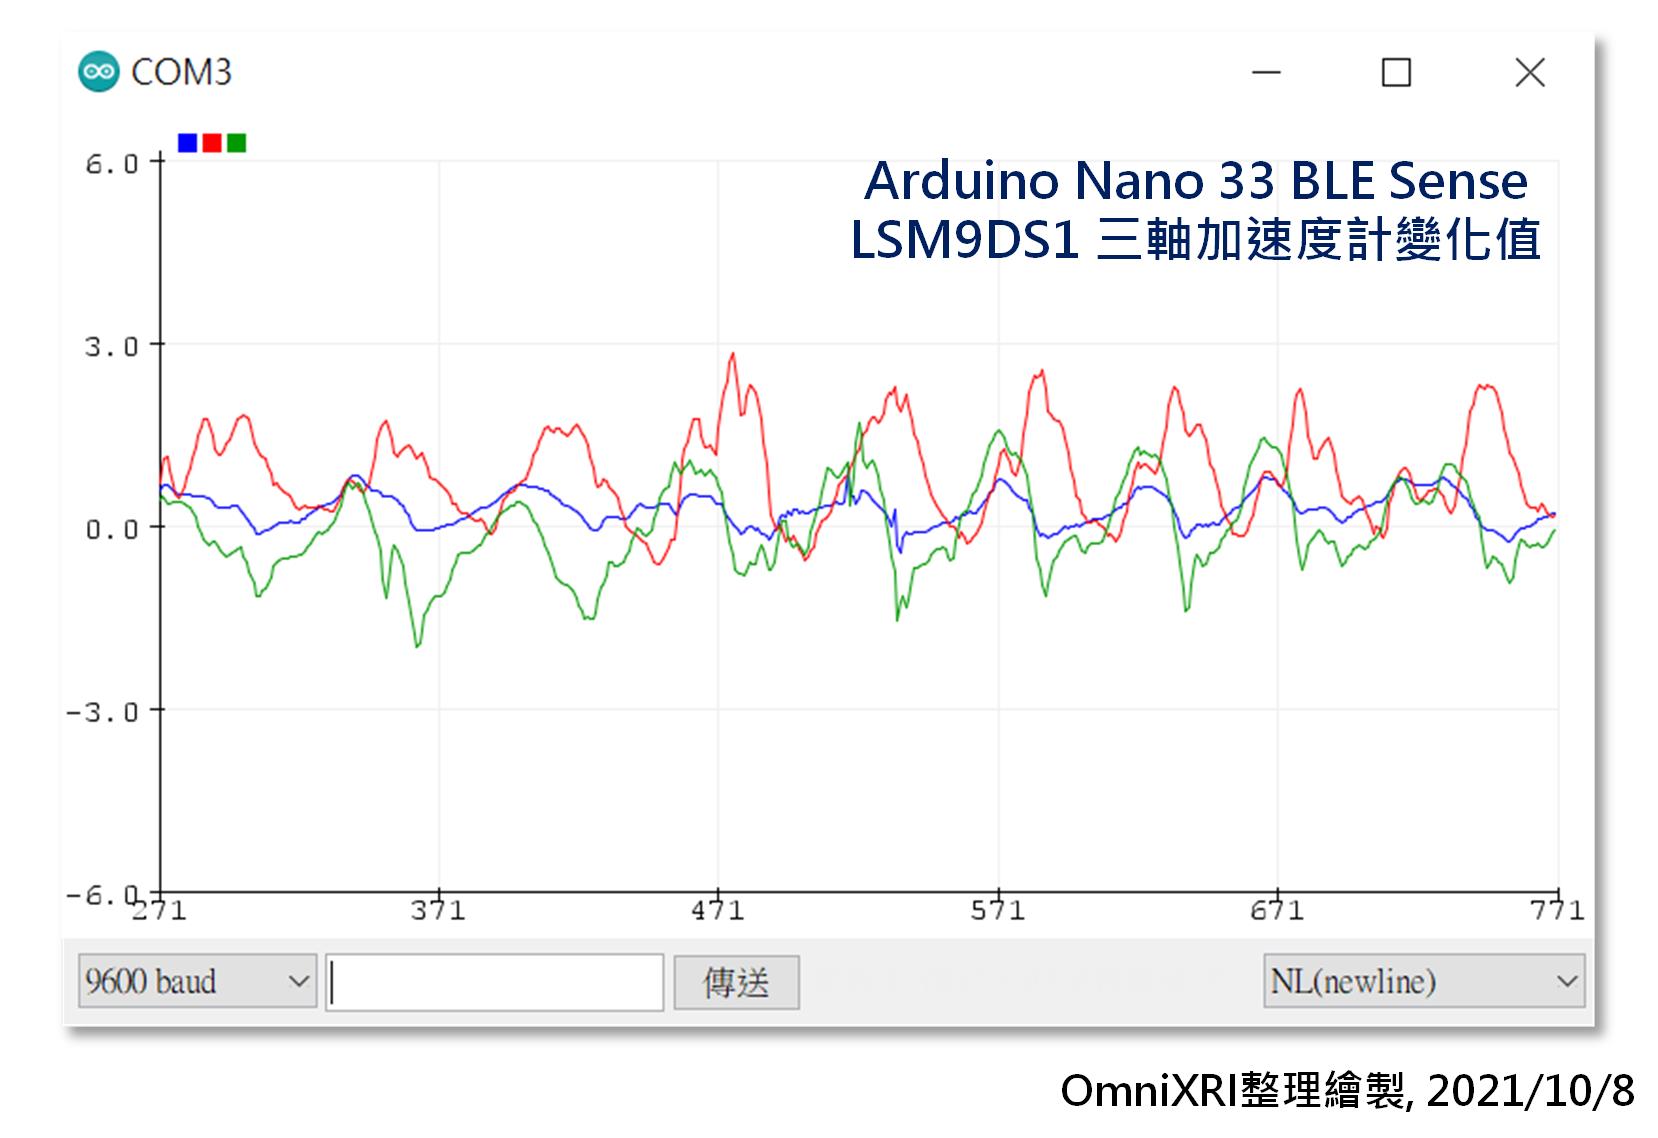Click the 471 x-axis label
Screen dimensions: 1658x1138
718,910
